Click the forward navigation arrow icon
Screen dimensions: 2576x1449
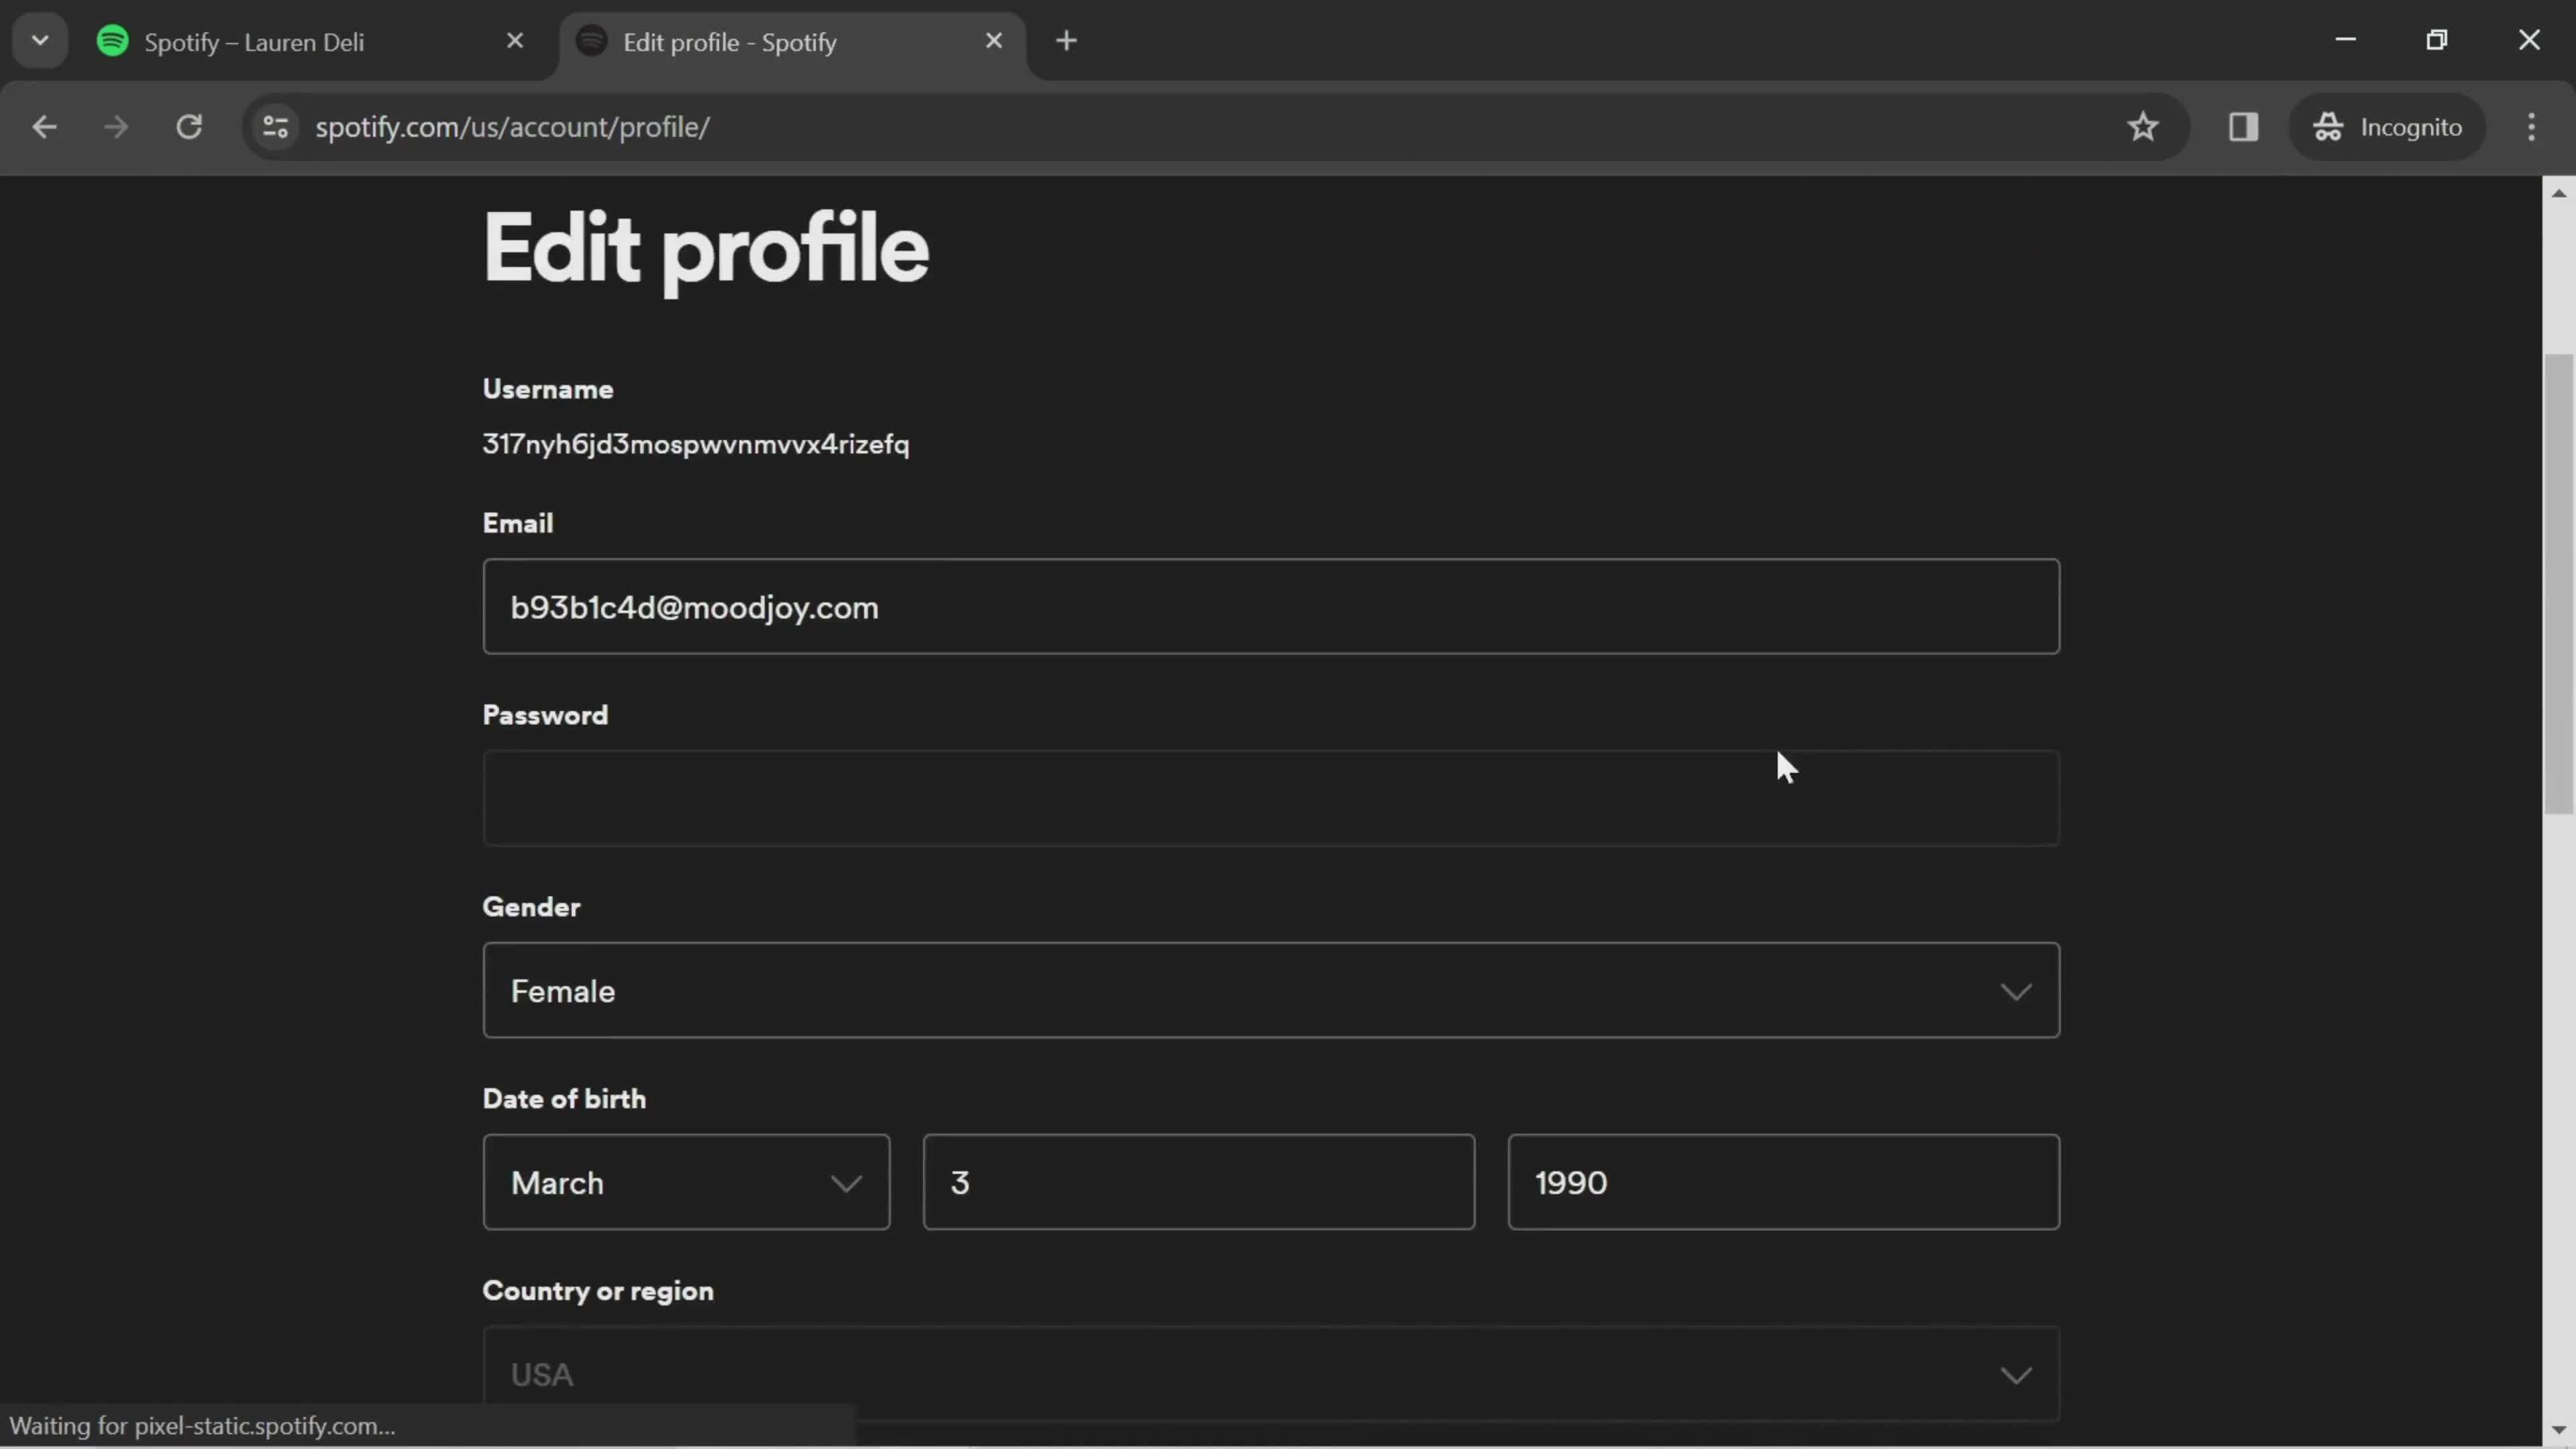pos(115,125)
